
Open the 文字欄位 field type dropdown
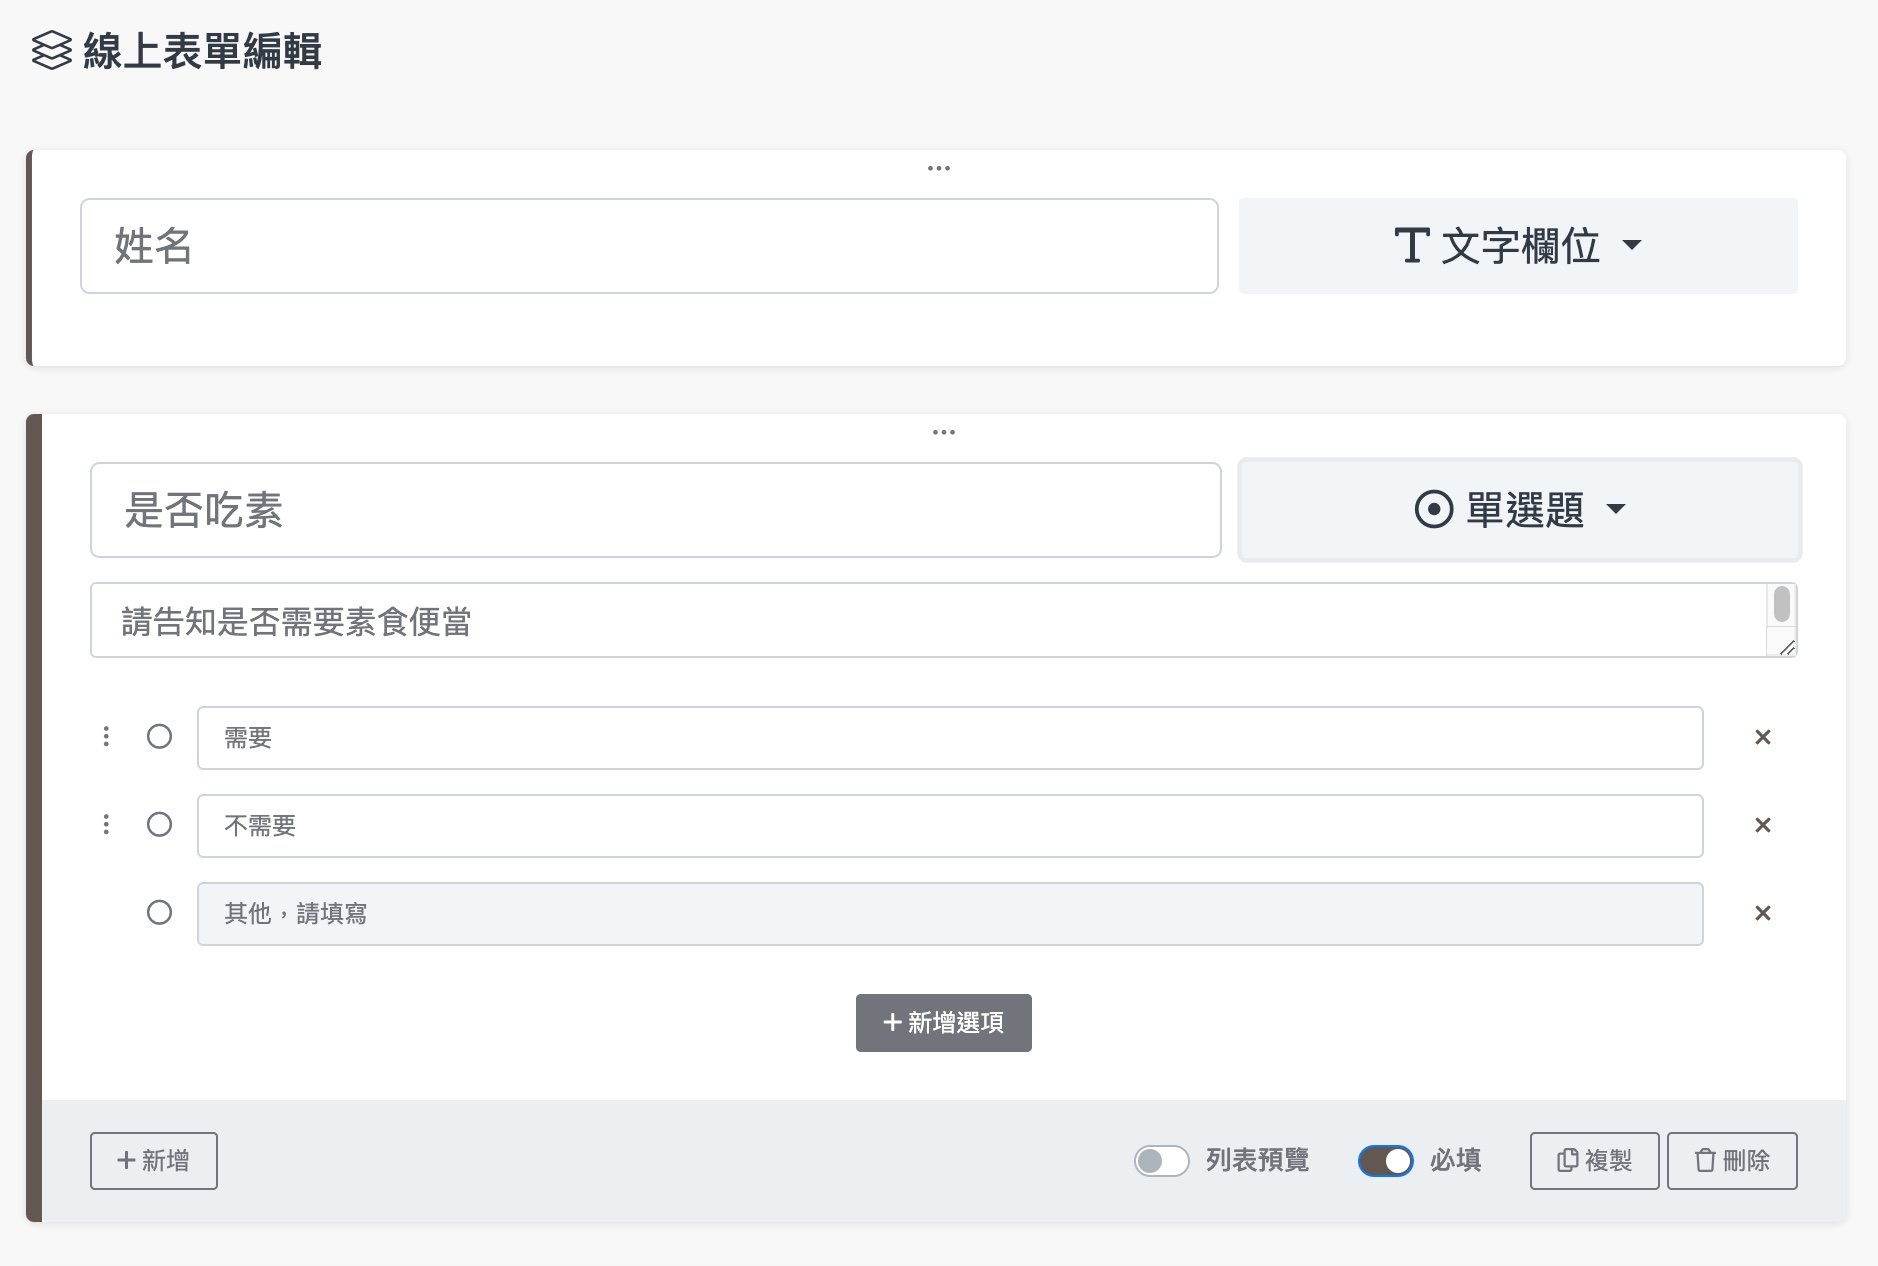coord(1517,246)
